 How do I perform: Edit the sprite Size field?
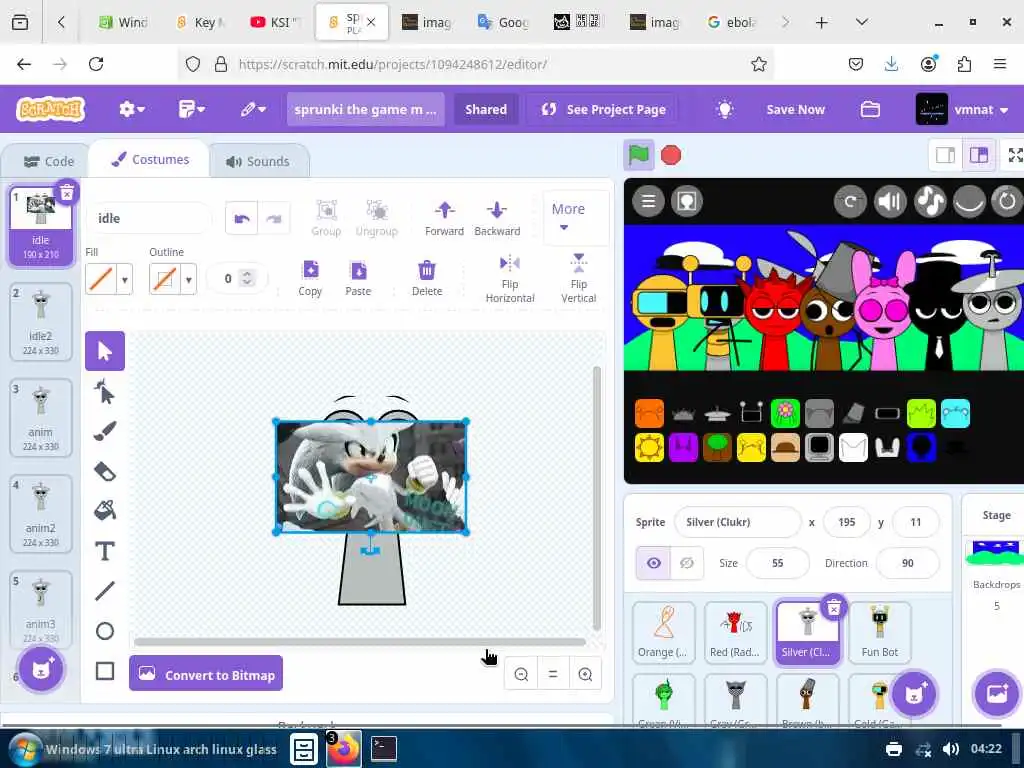pos(777,563)
